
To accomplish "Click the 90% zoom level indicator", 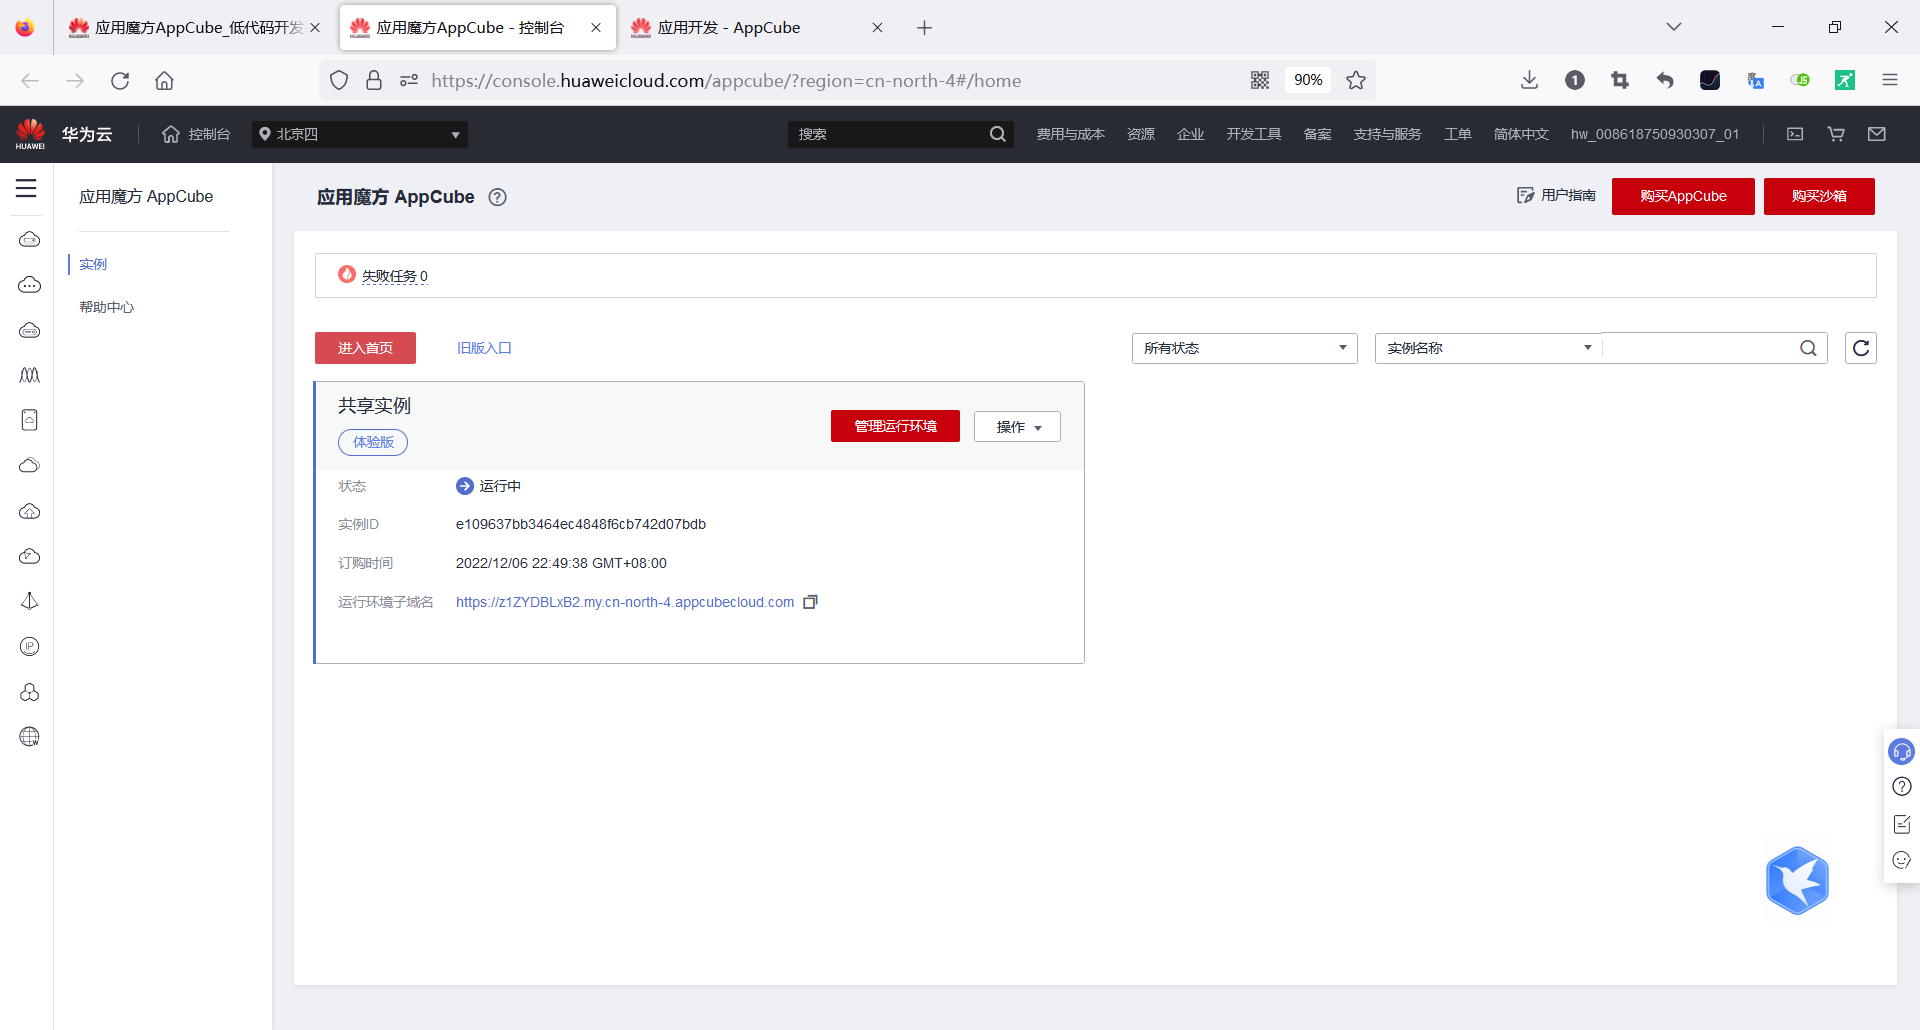I will tap(1308, 80).
